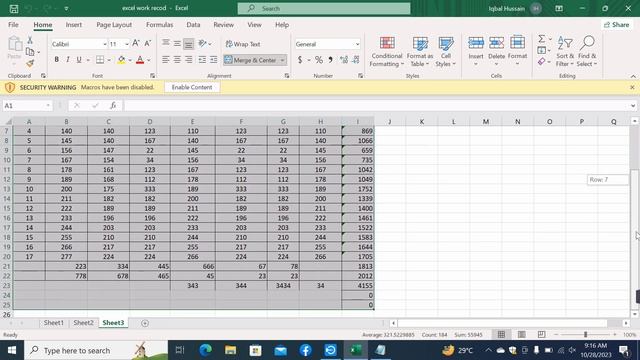Screen dimensions: 640x360
Task: Click Increase Indent icon
Action: pos(214,60)
